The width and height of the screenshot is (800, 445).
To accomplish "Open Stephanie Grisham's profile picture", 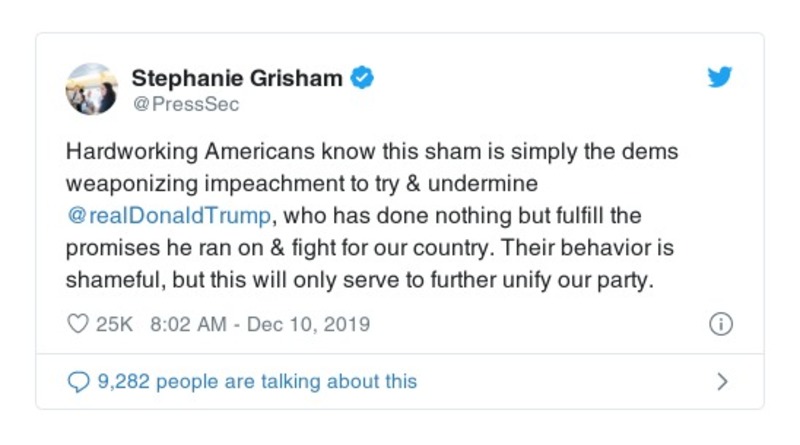I will [x=92, y=89].
